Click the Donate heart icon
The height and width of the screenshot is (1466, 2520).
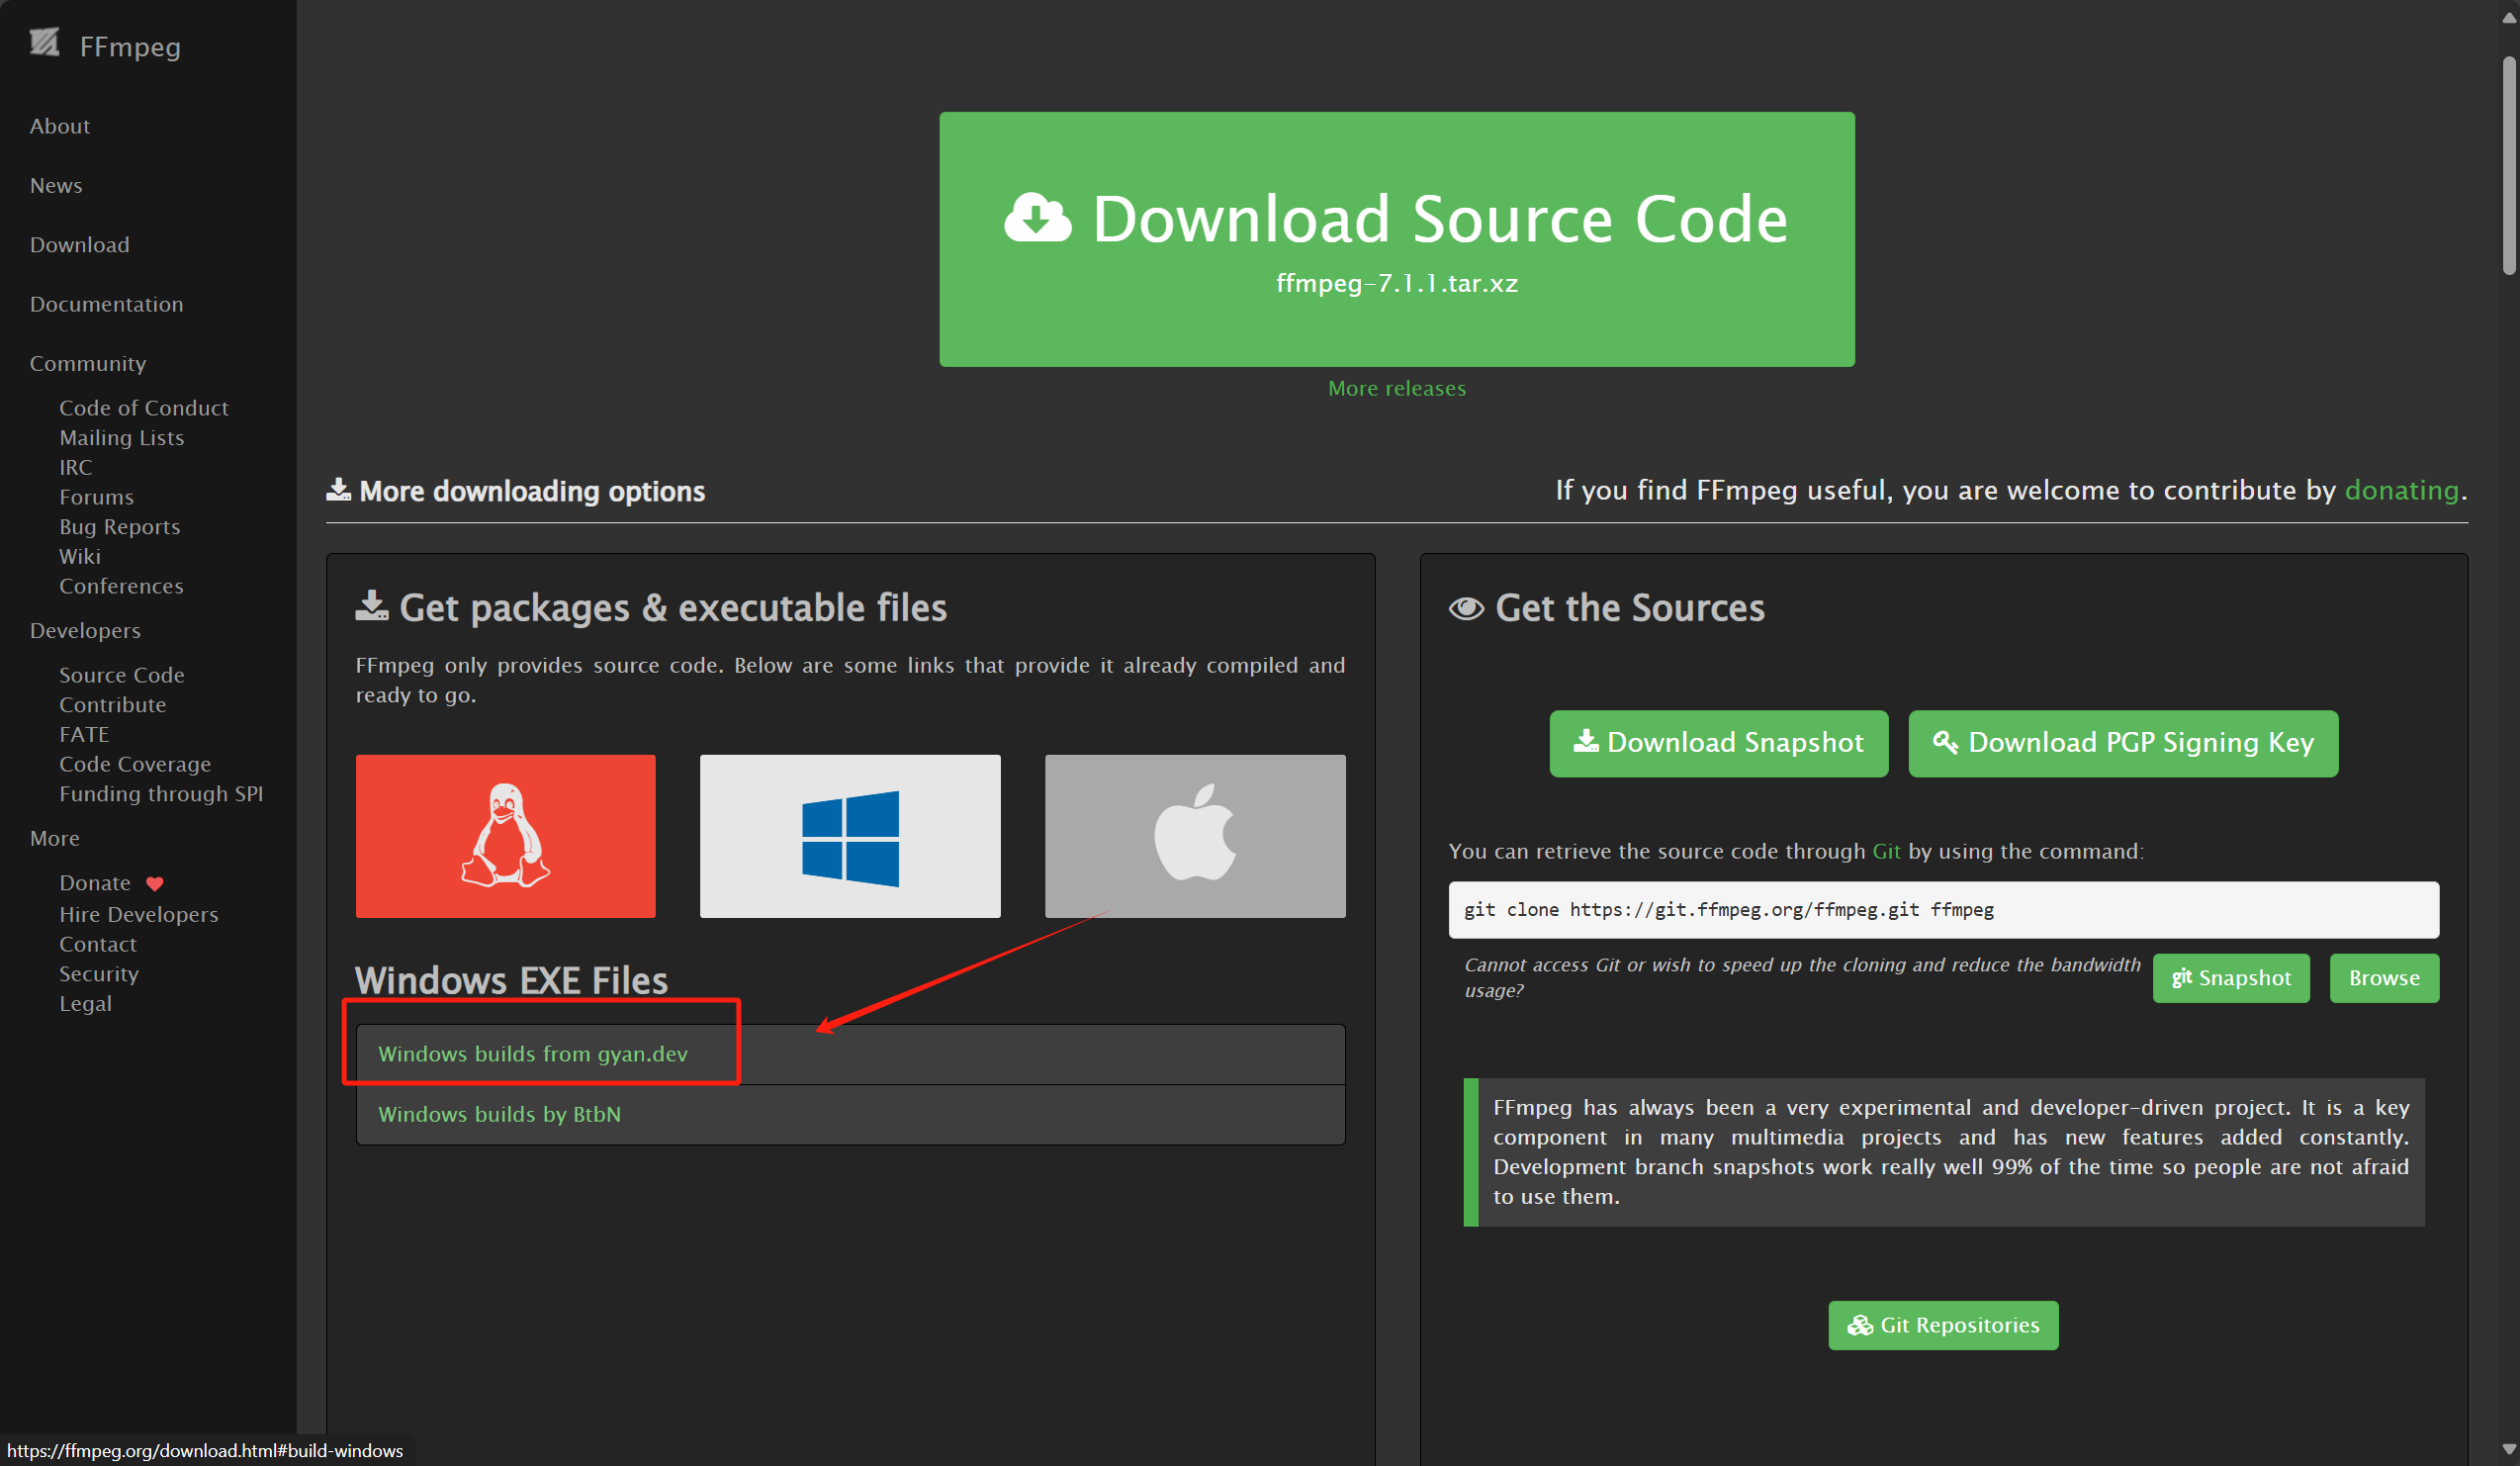pyautogui.click(x=154, y=883)
